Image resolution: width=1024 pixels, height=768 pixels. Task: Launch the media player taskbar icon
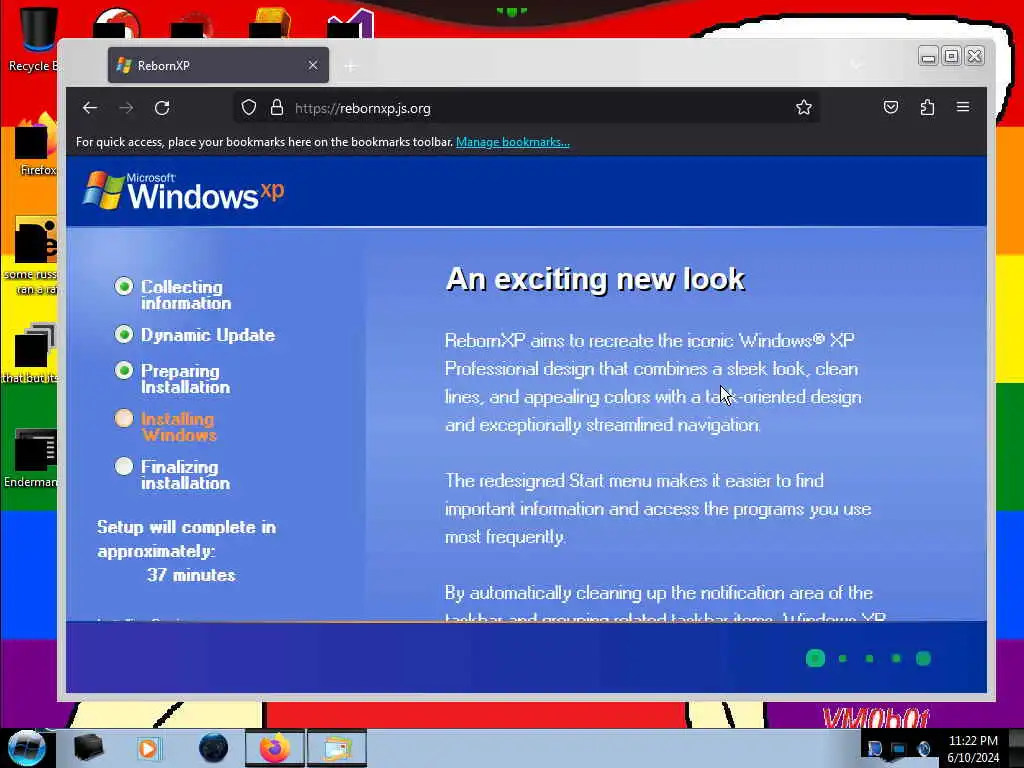[x=148, y=748]
